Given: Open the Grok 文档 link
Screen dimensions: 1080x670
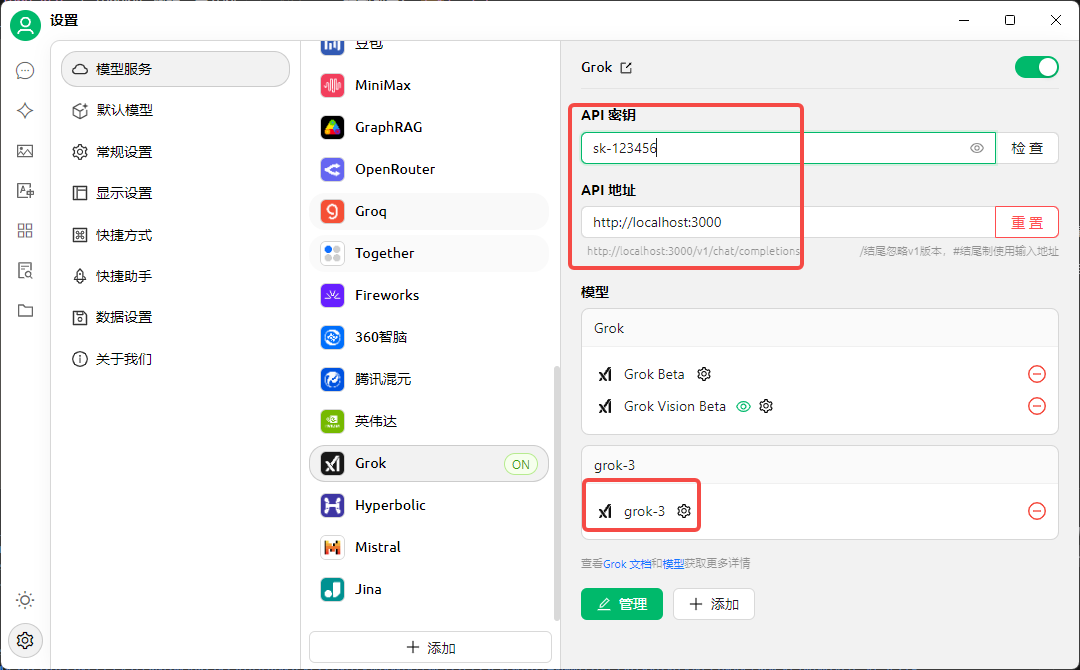Looking at the screenshot, I should (x=627, y=564).
